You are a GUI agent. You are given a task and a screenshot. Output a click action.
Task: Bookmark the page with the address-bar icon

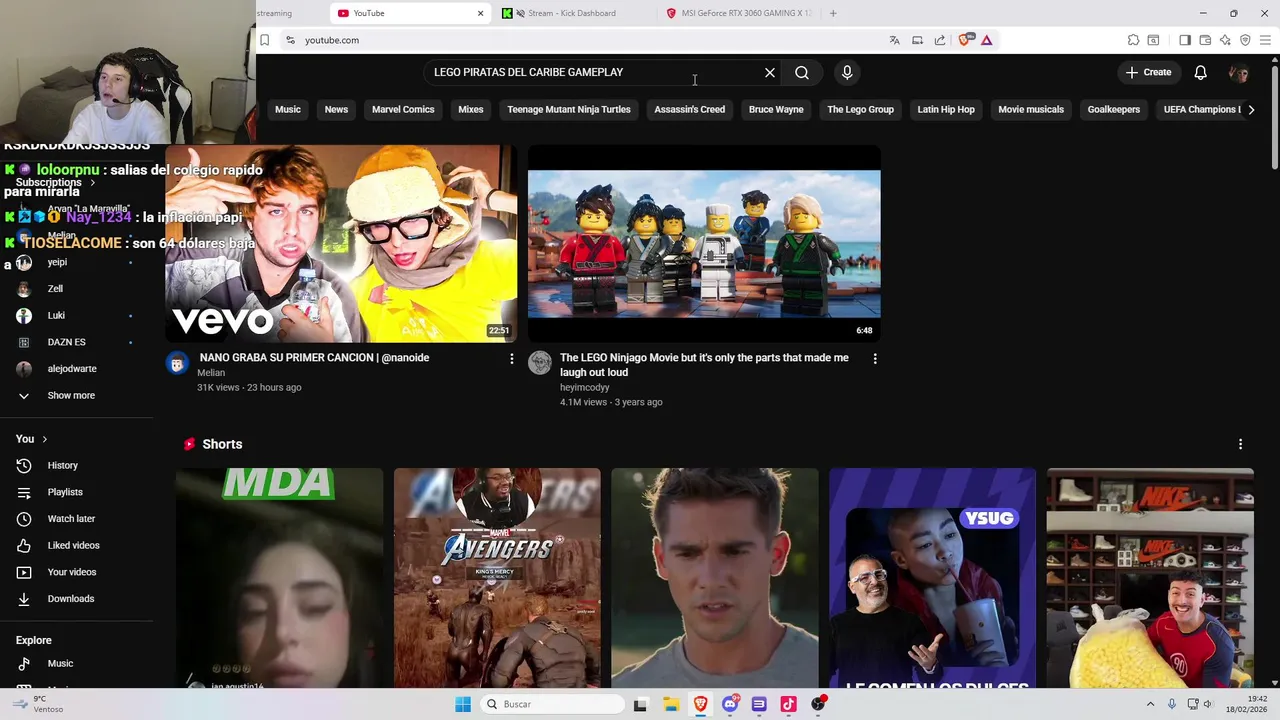point(264,40)
